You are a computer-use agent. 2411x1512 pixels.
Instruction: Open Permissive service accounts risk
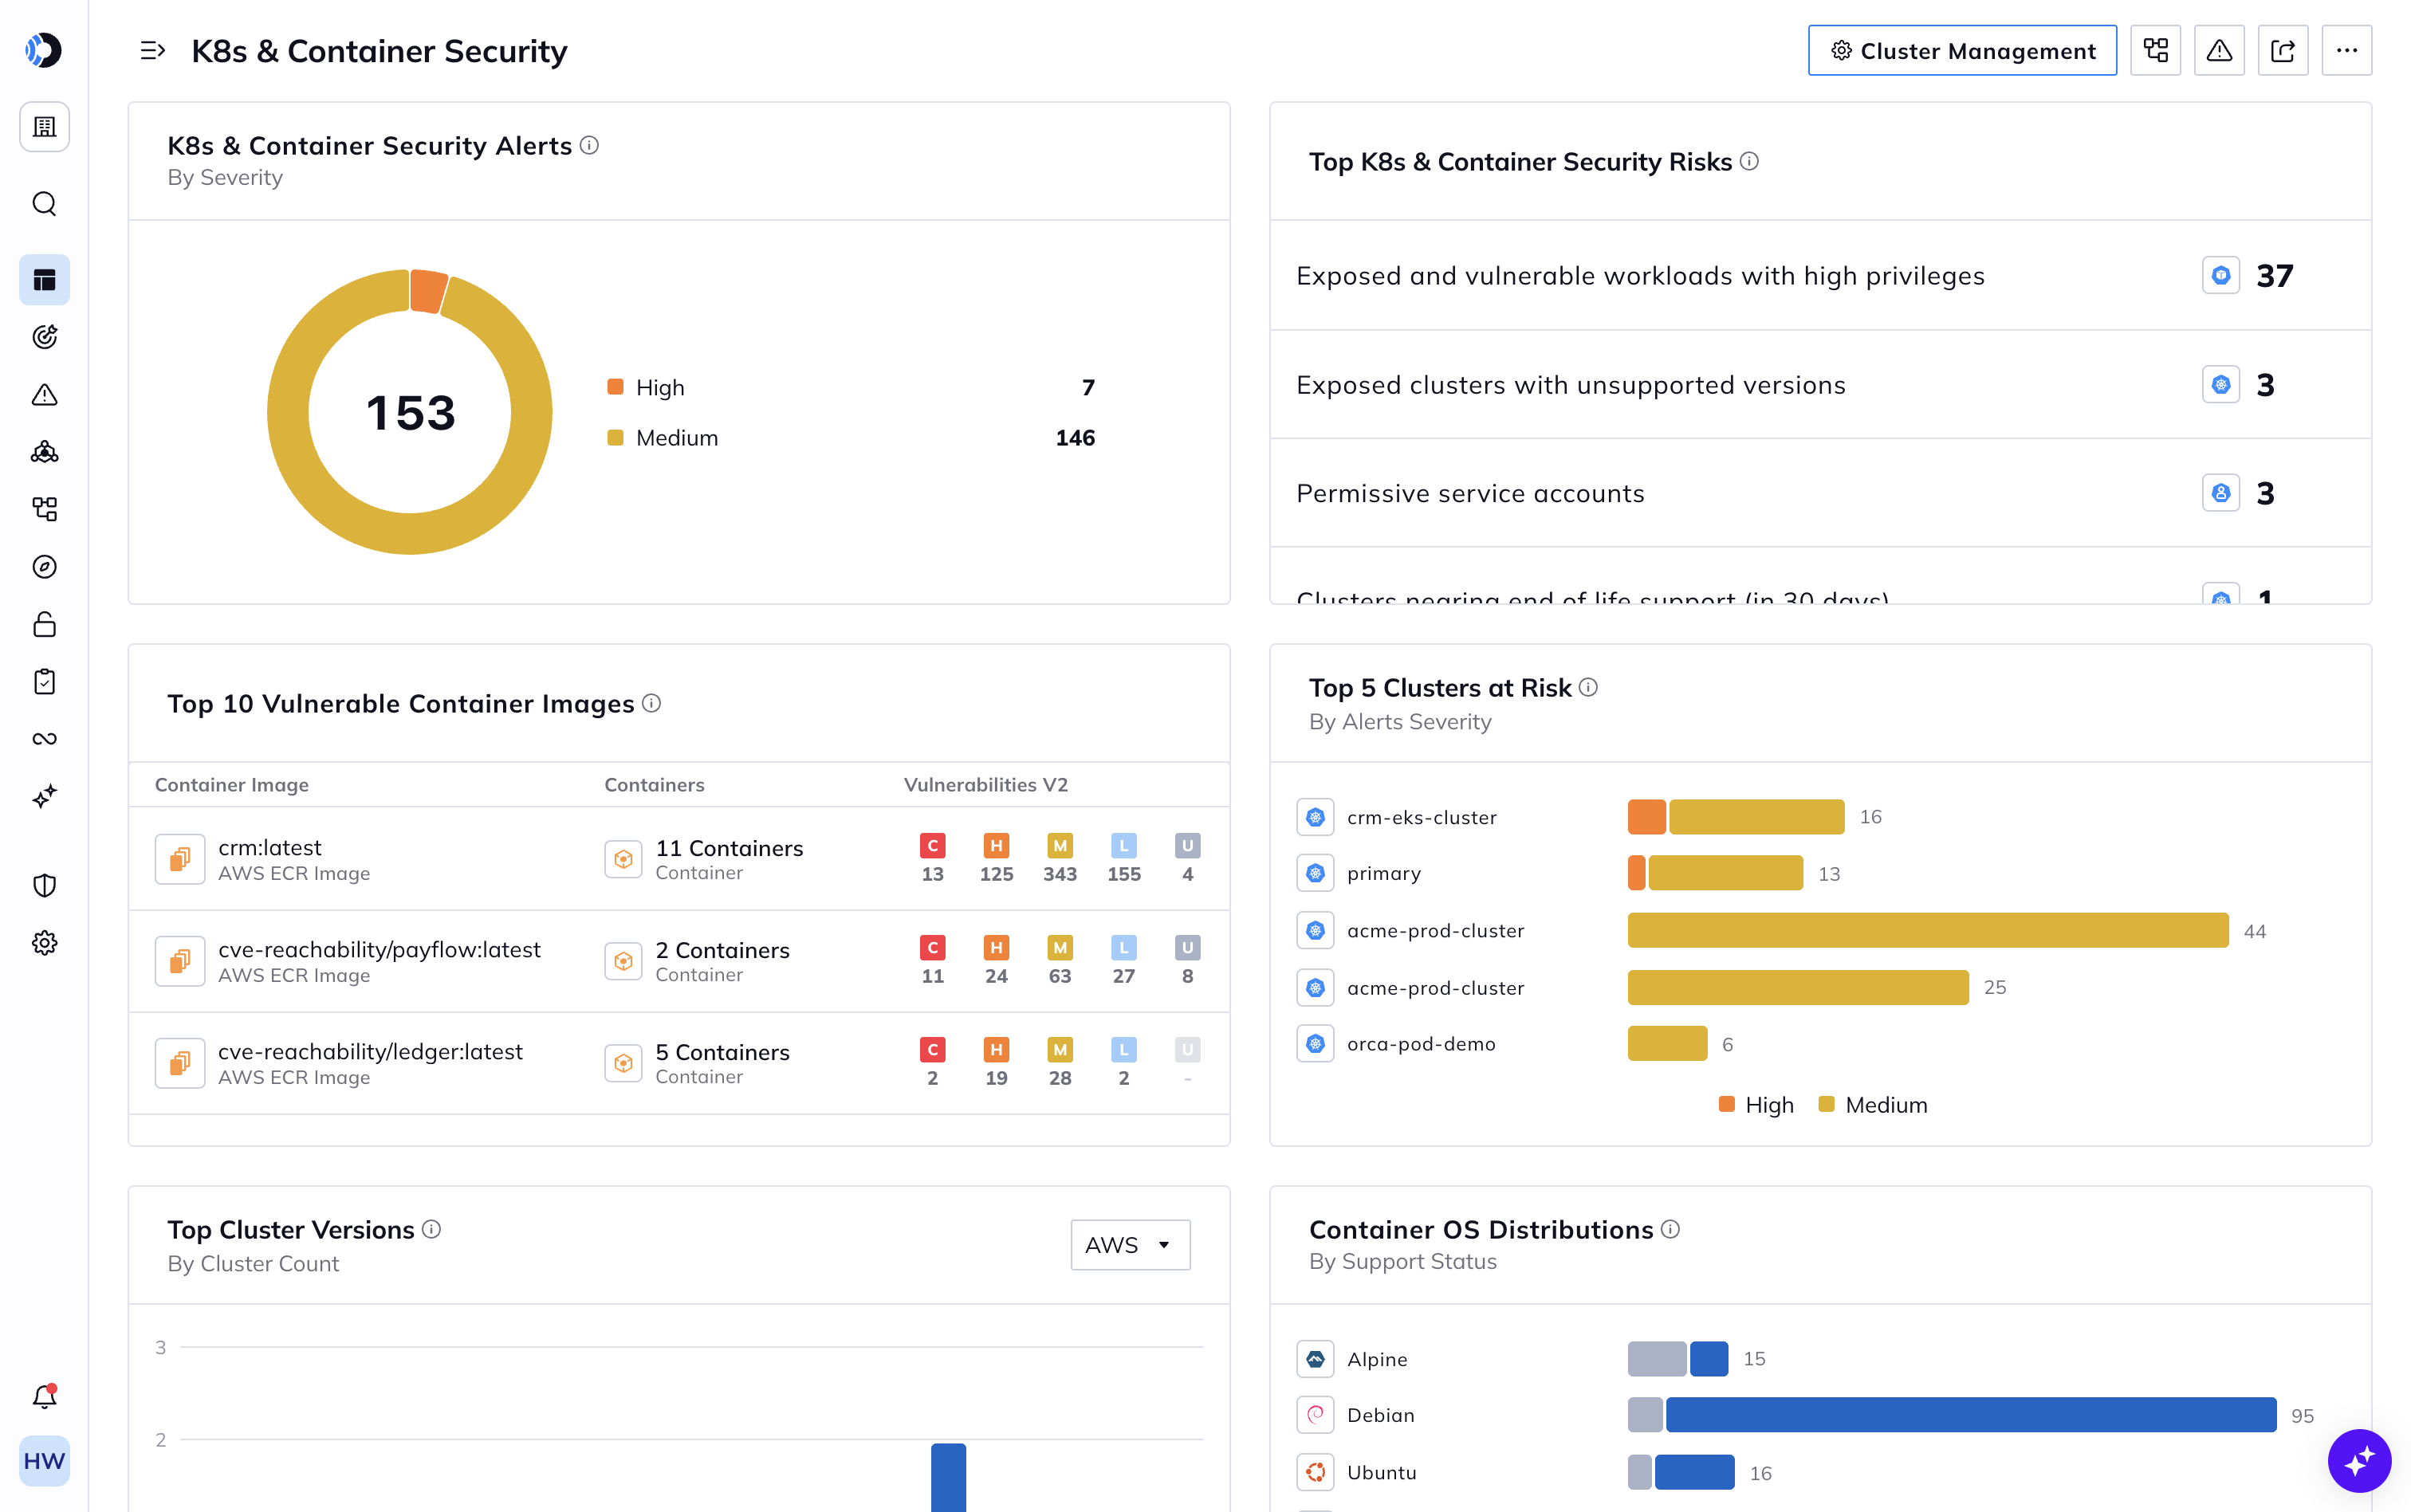pyautogui.click(x=1820, y=493)
